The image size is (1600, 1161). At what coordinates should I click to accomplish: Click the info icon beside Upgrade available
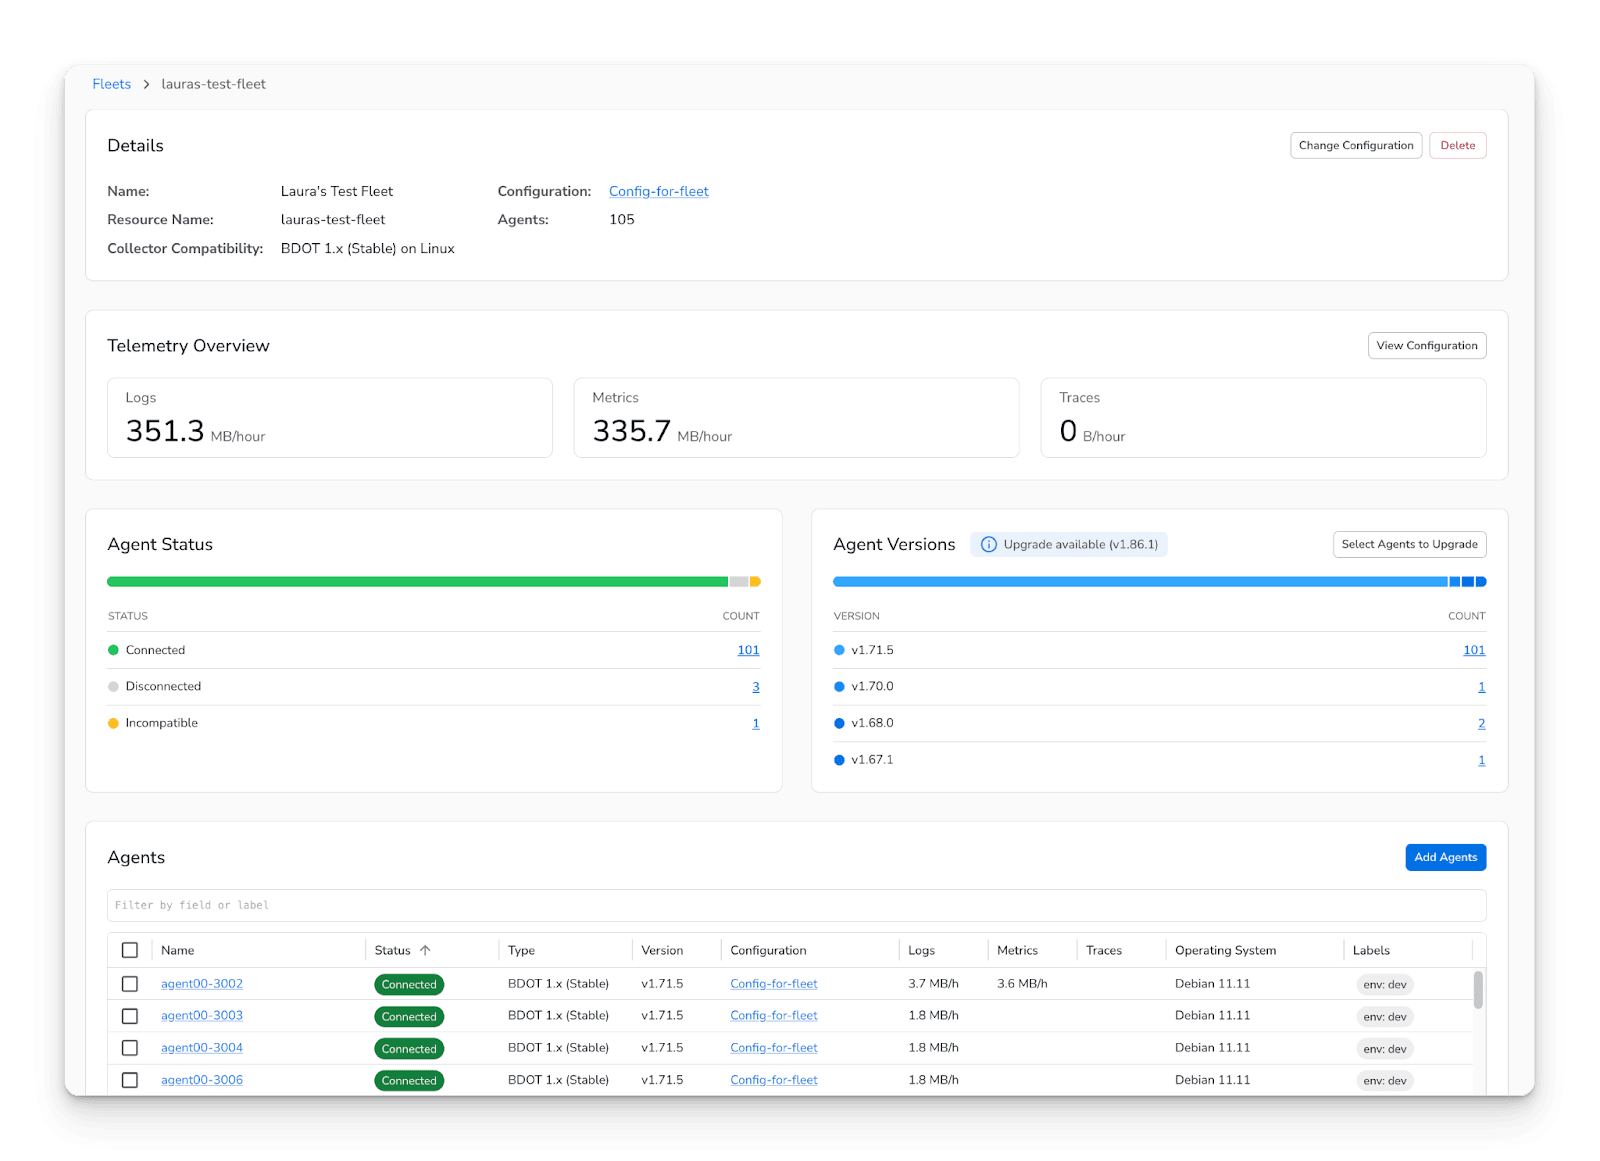988,545
